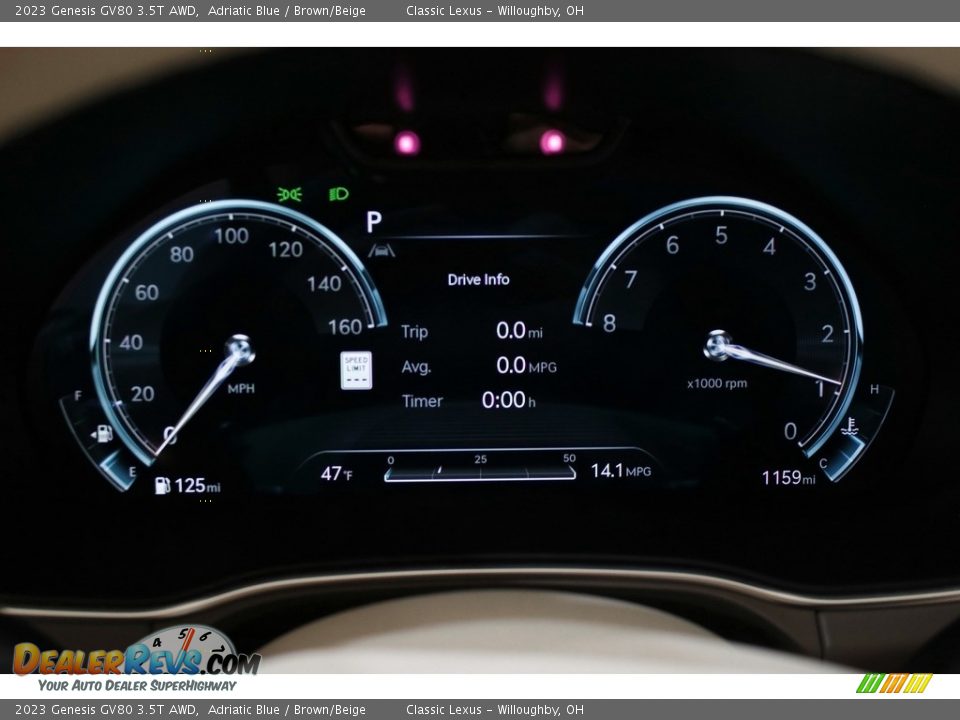Click the coolant temperature icon
960x720 pixels.
[x=849, y=427]
